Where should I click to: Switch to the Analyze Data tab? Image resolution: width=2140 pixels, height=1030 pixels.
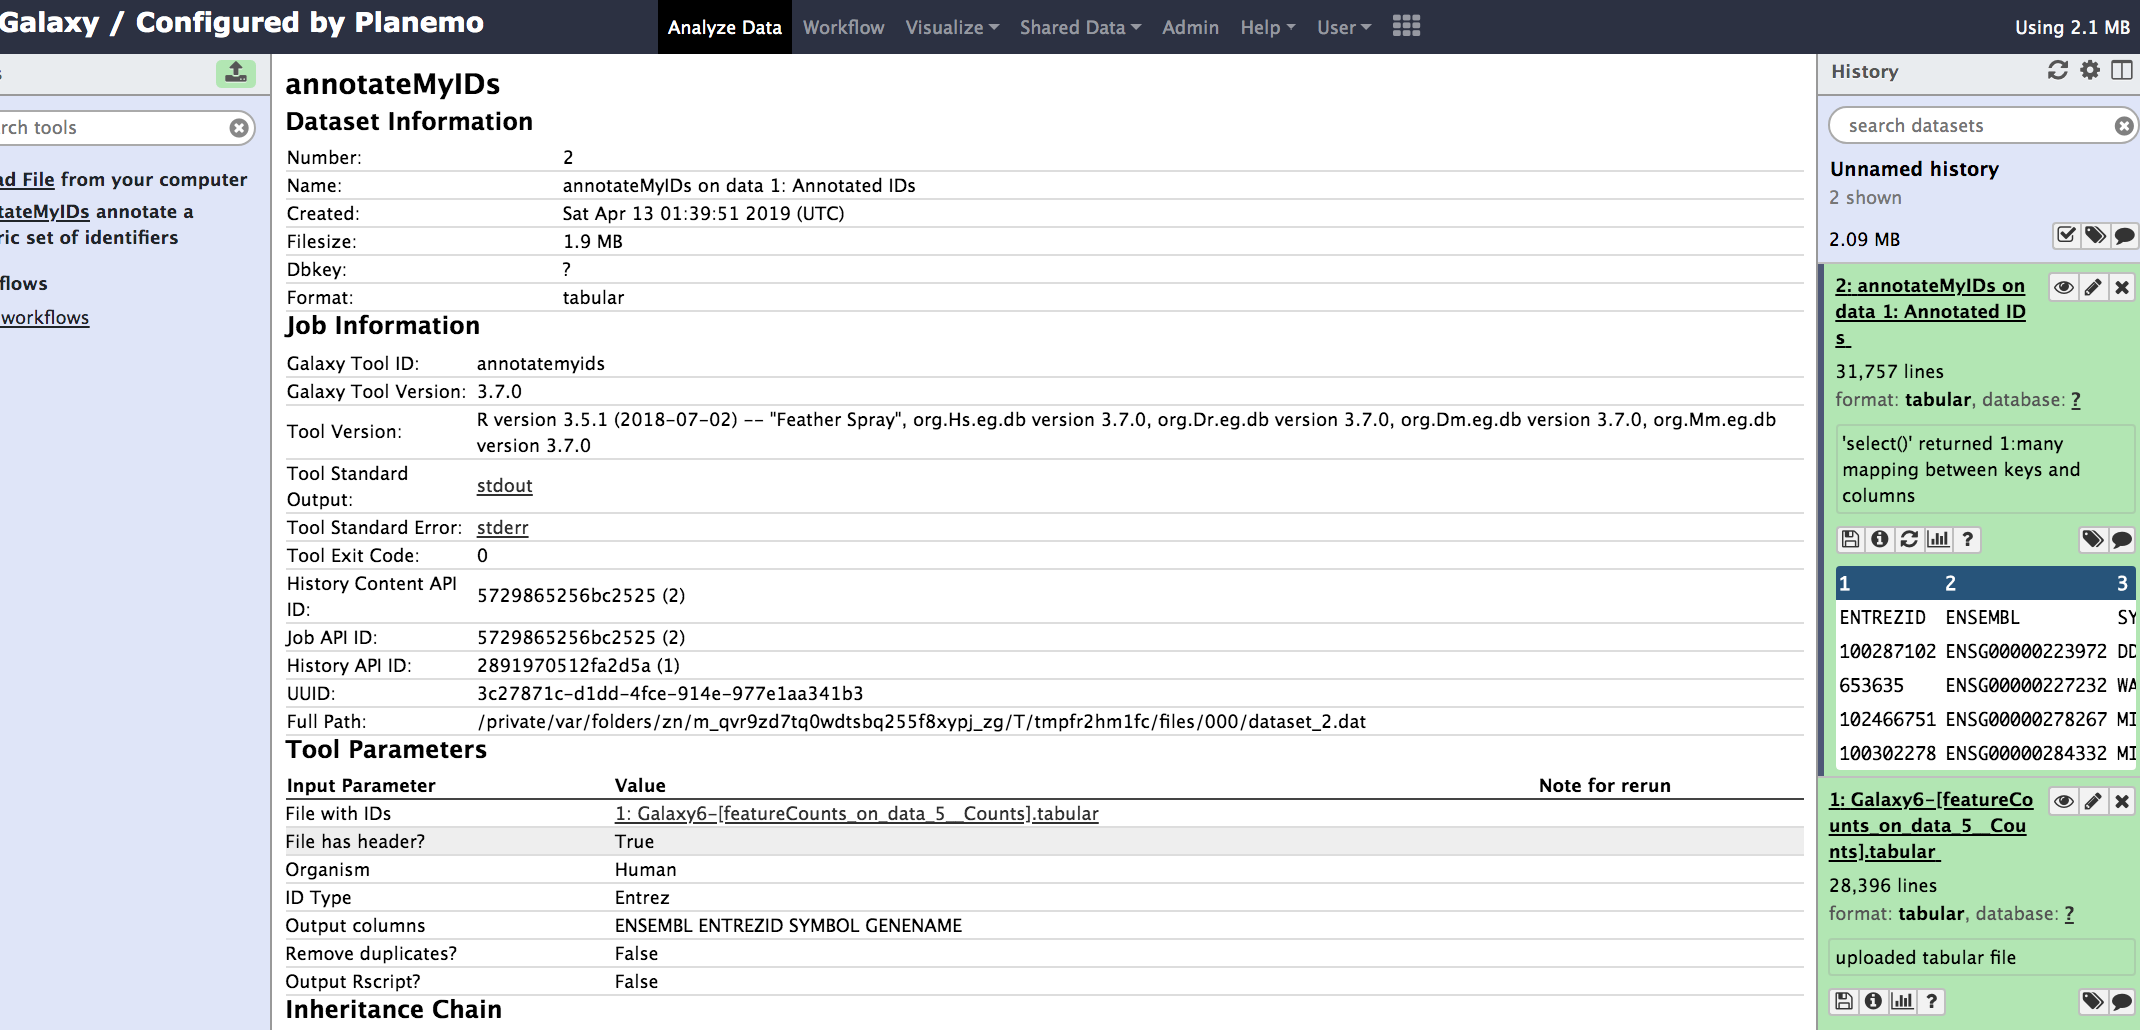(724, 27)
